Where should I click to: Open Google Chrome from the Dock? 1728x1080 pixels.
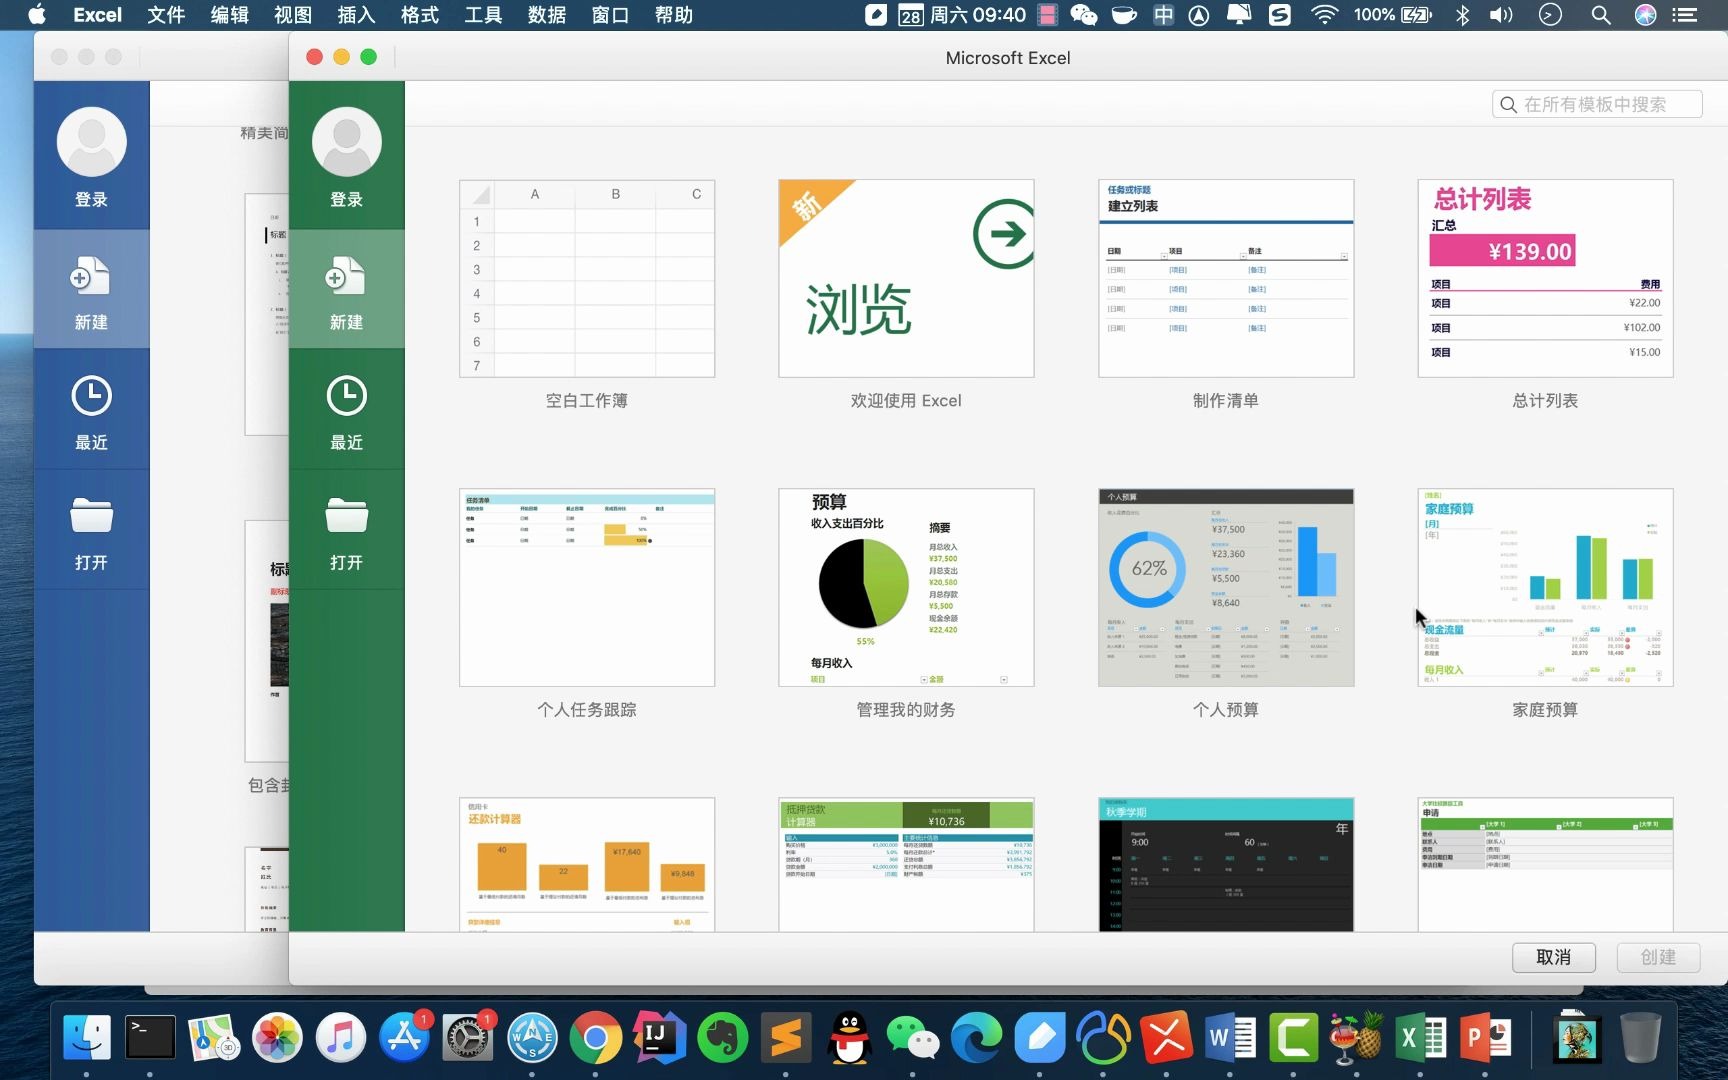(x=595, y=1038)
